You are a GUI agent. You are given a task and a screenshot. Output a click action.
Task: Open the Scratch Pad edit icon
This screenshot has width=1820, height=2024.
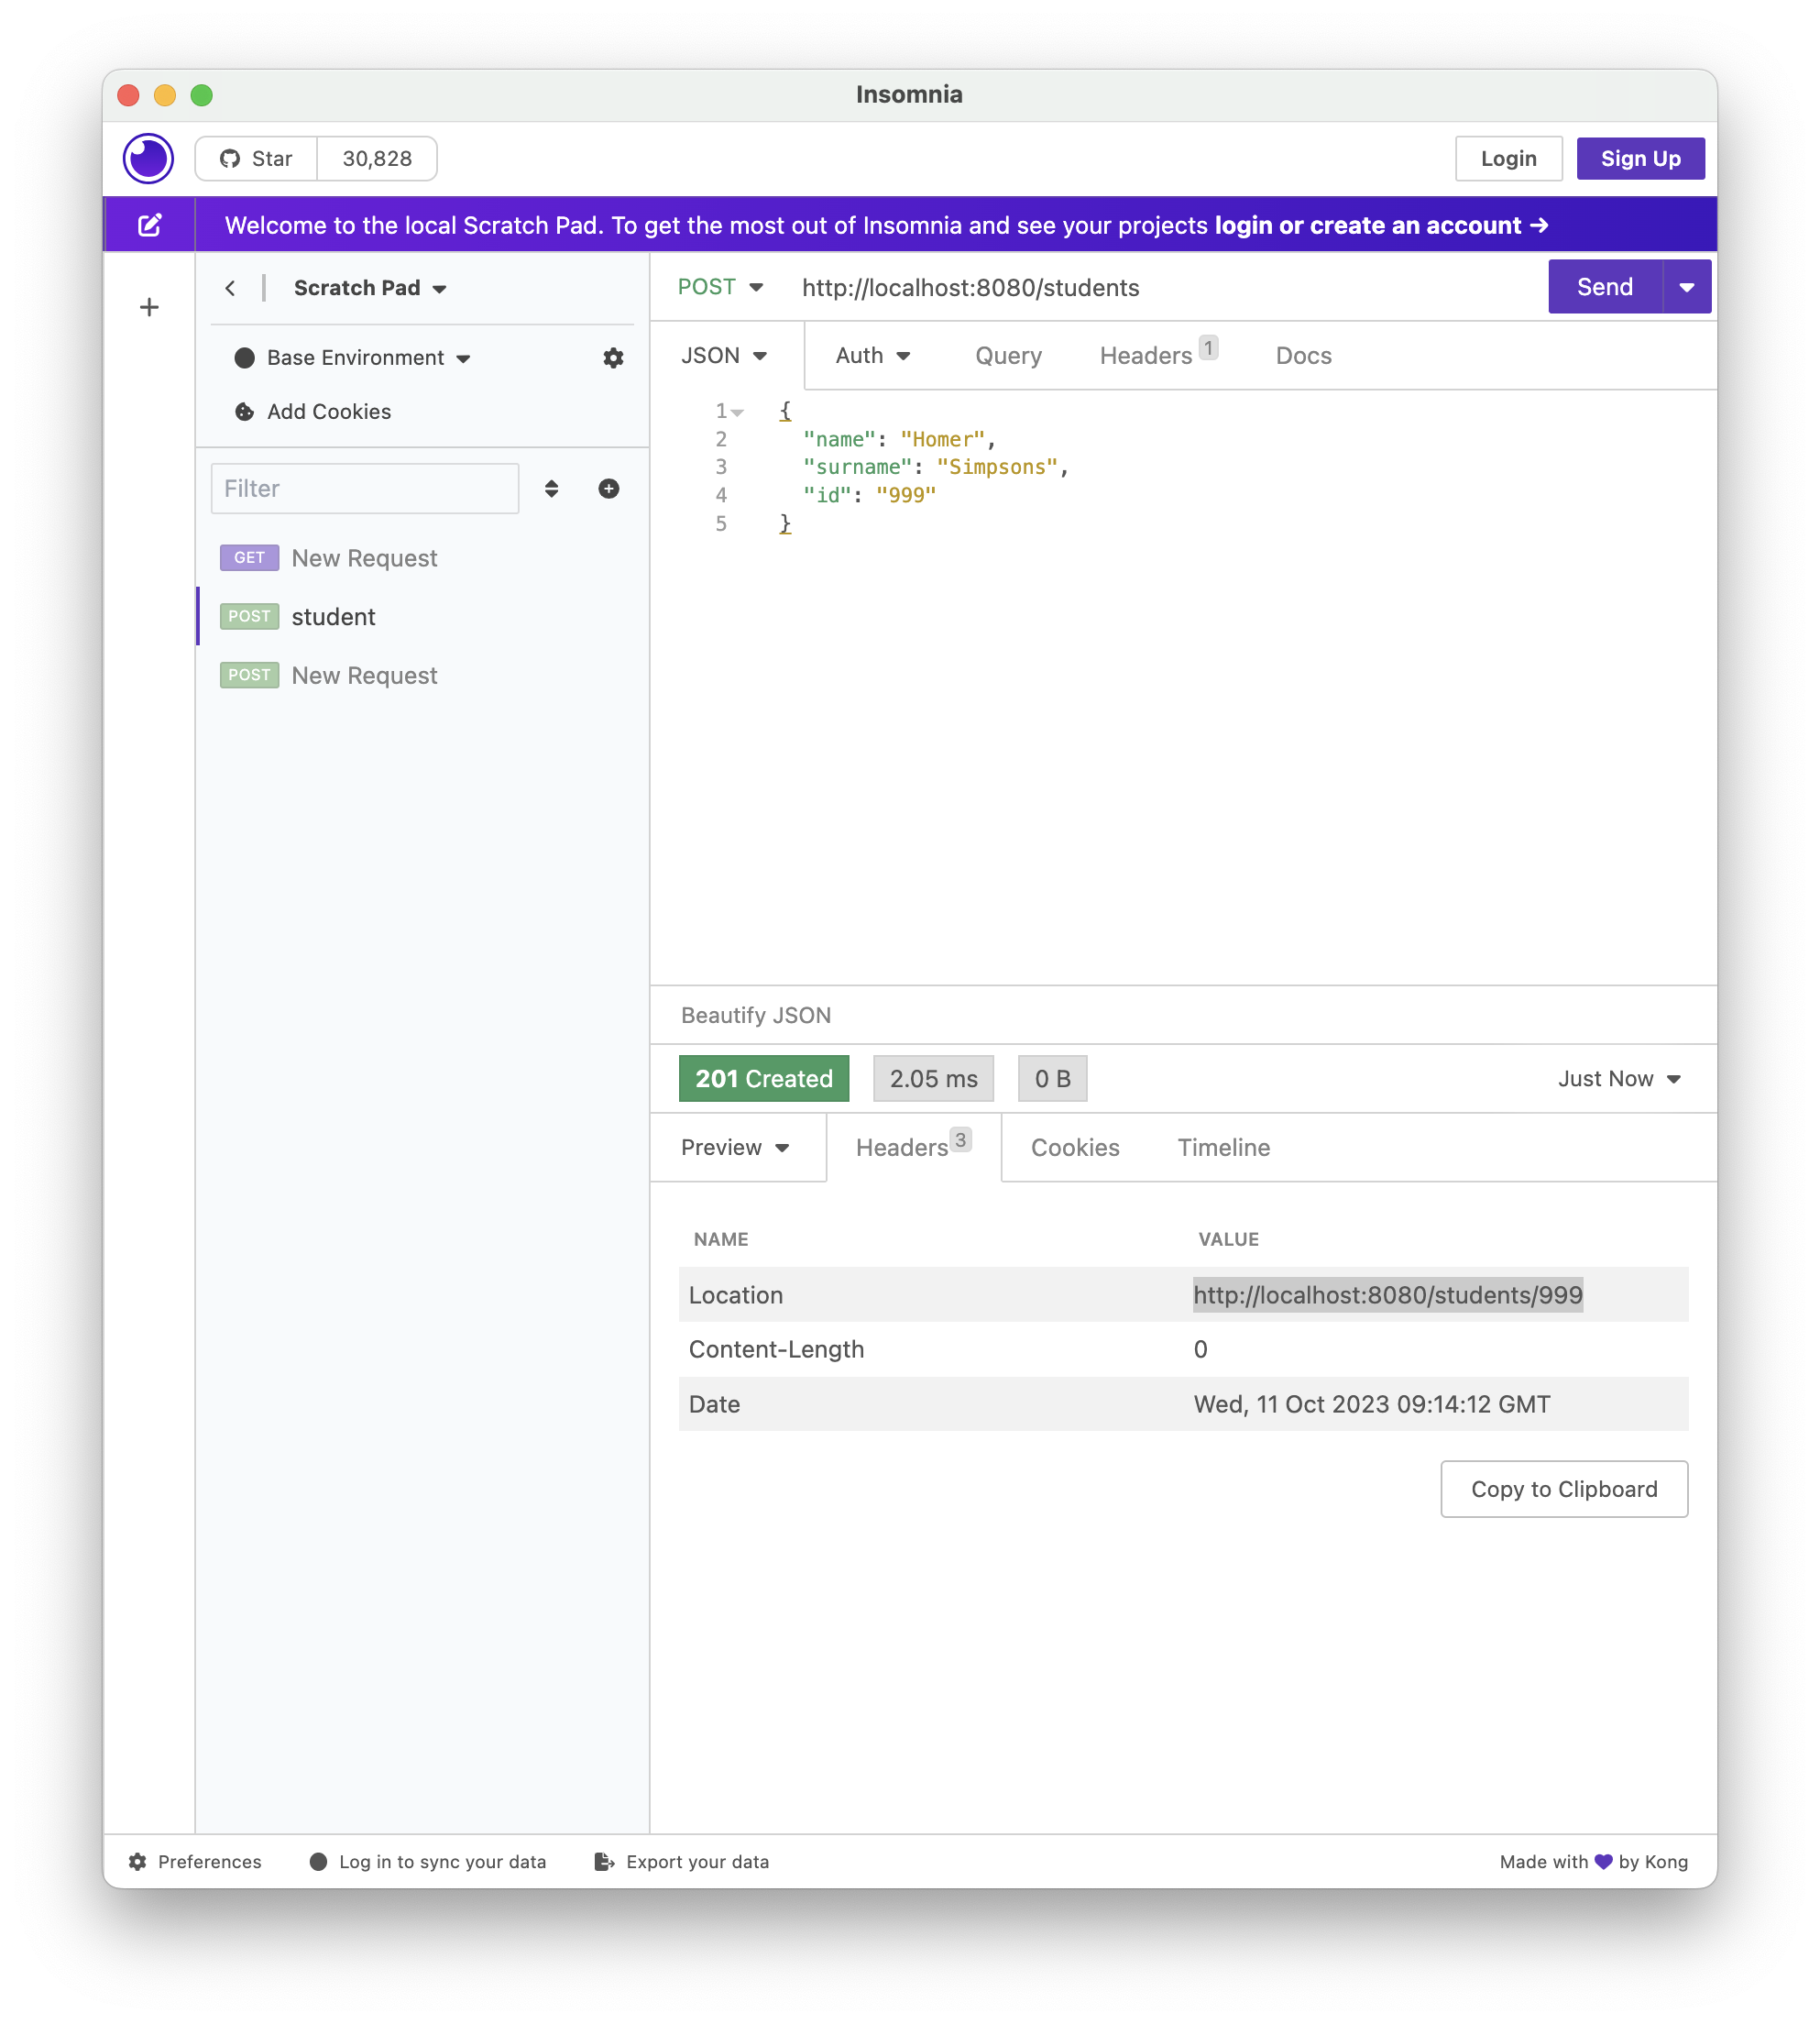[x=149, y=225]
